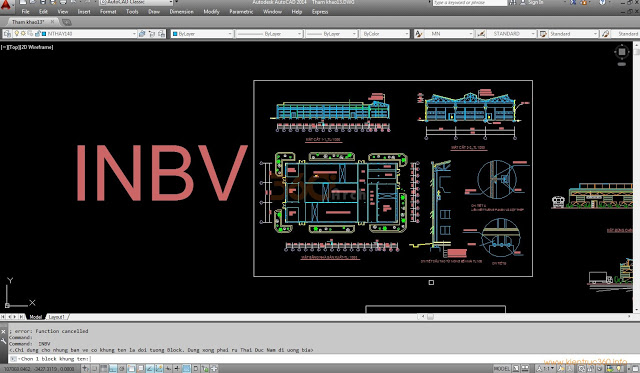Toggle the layer lock icon
The image size is (640, 373).
coord(38,33)
